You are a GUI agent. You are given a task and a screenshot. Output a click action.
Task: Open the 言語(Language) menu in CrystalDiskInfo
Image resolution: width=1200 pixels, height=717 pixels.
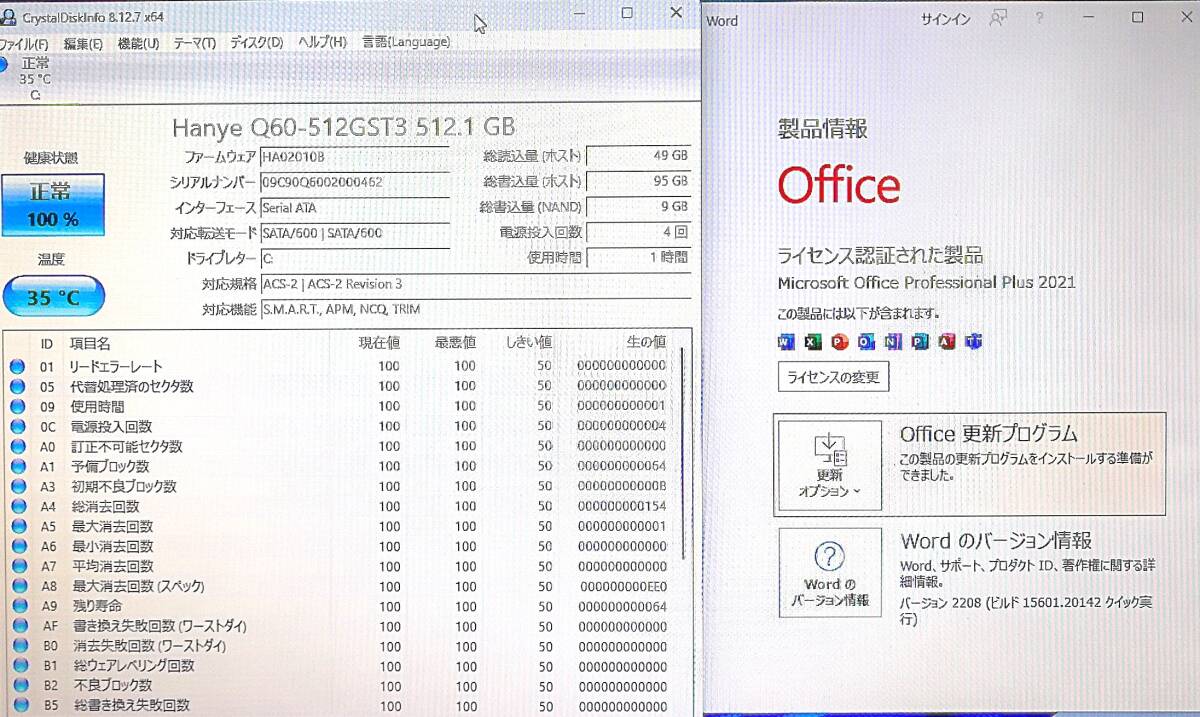coord(406,43)
